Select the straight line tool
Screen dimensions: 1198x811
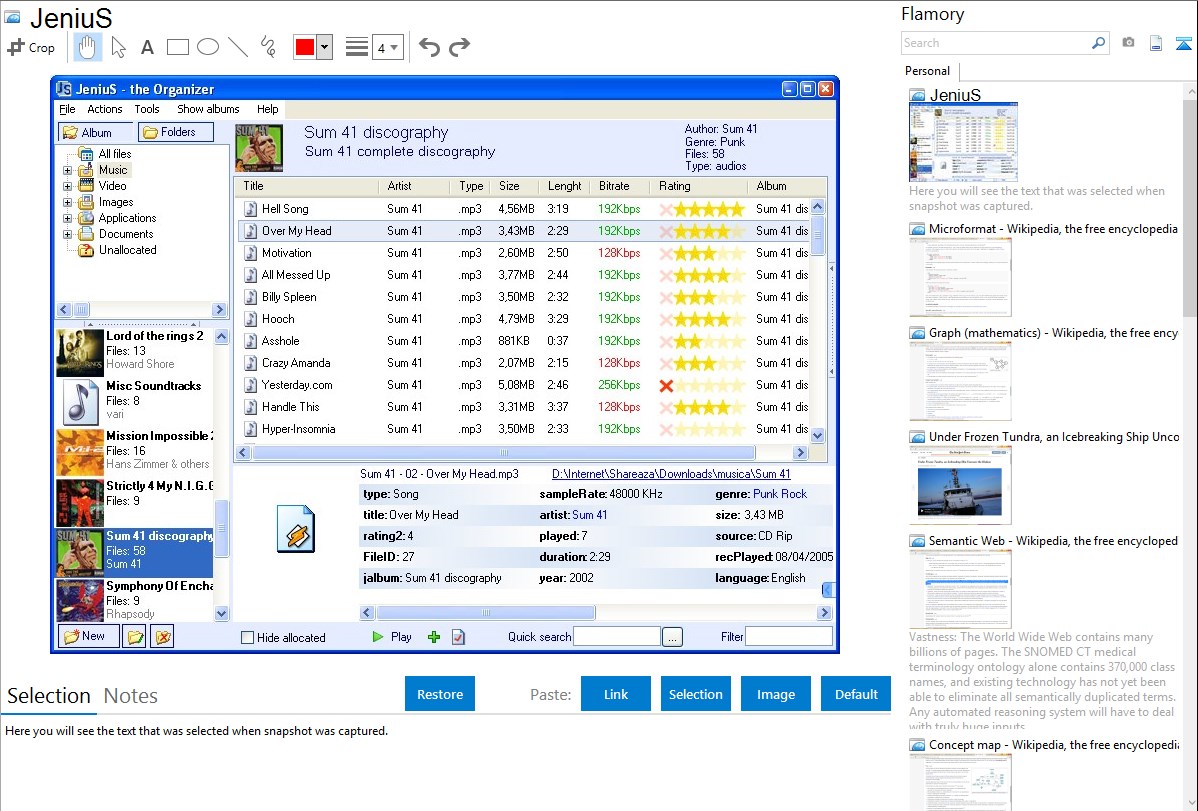[238, 47]
